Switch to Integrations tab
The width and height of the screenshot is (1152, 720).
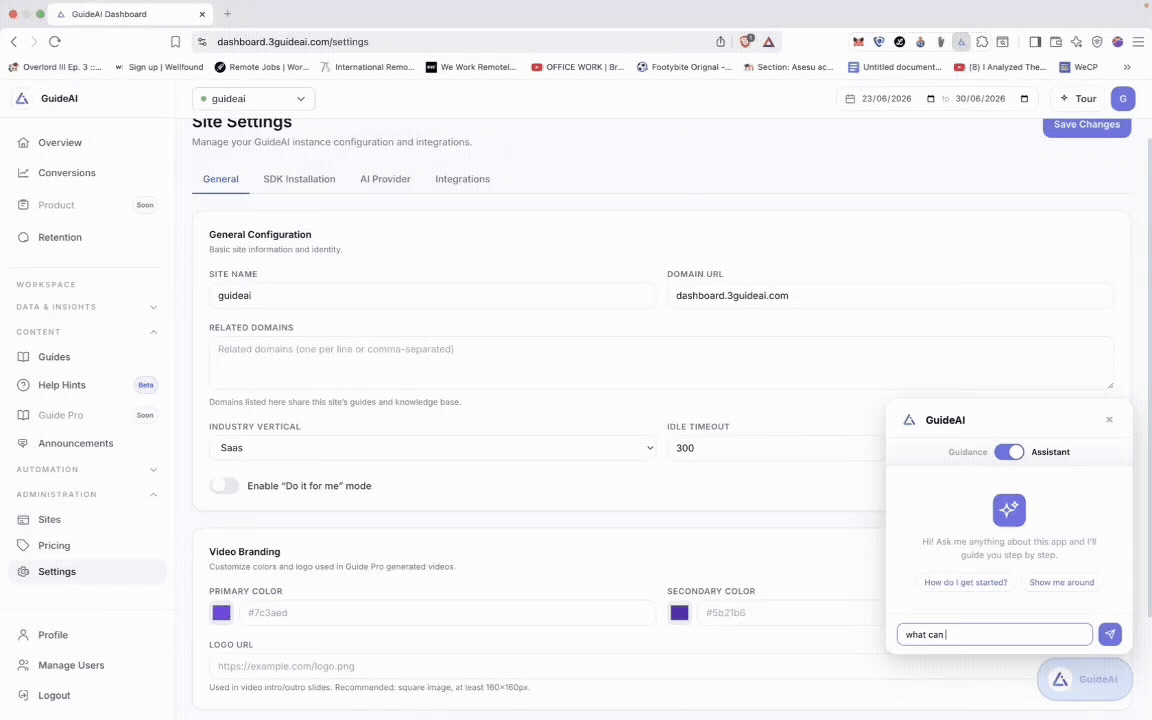pos(462,179)
